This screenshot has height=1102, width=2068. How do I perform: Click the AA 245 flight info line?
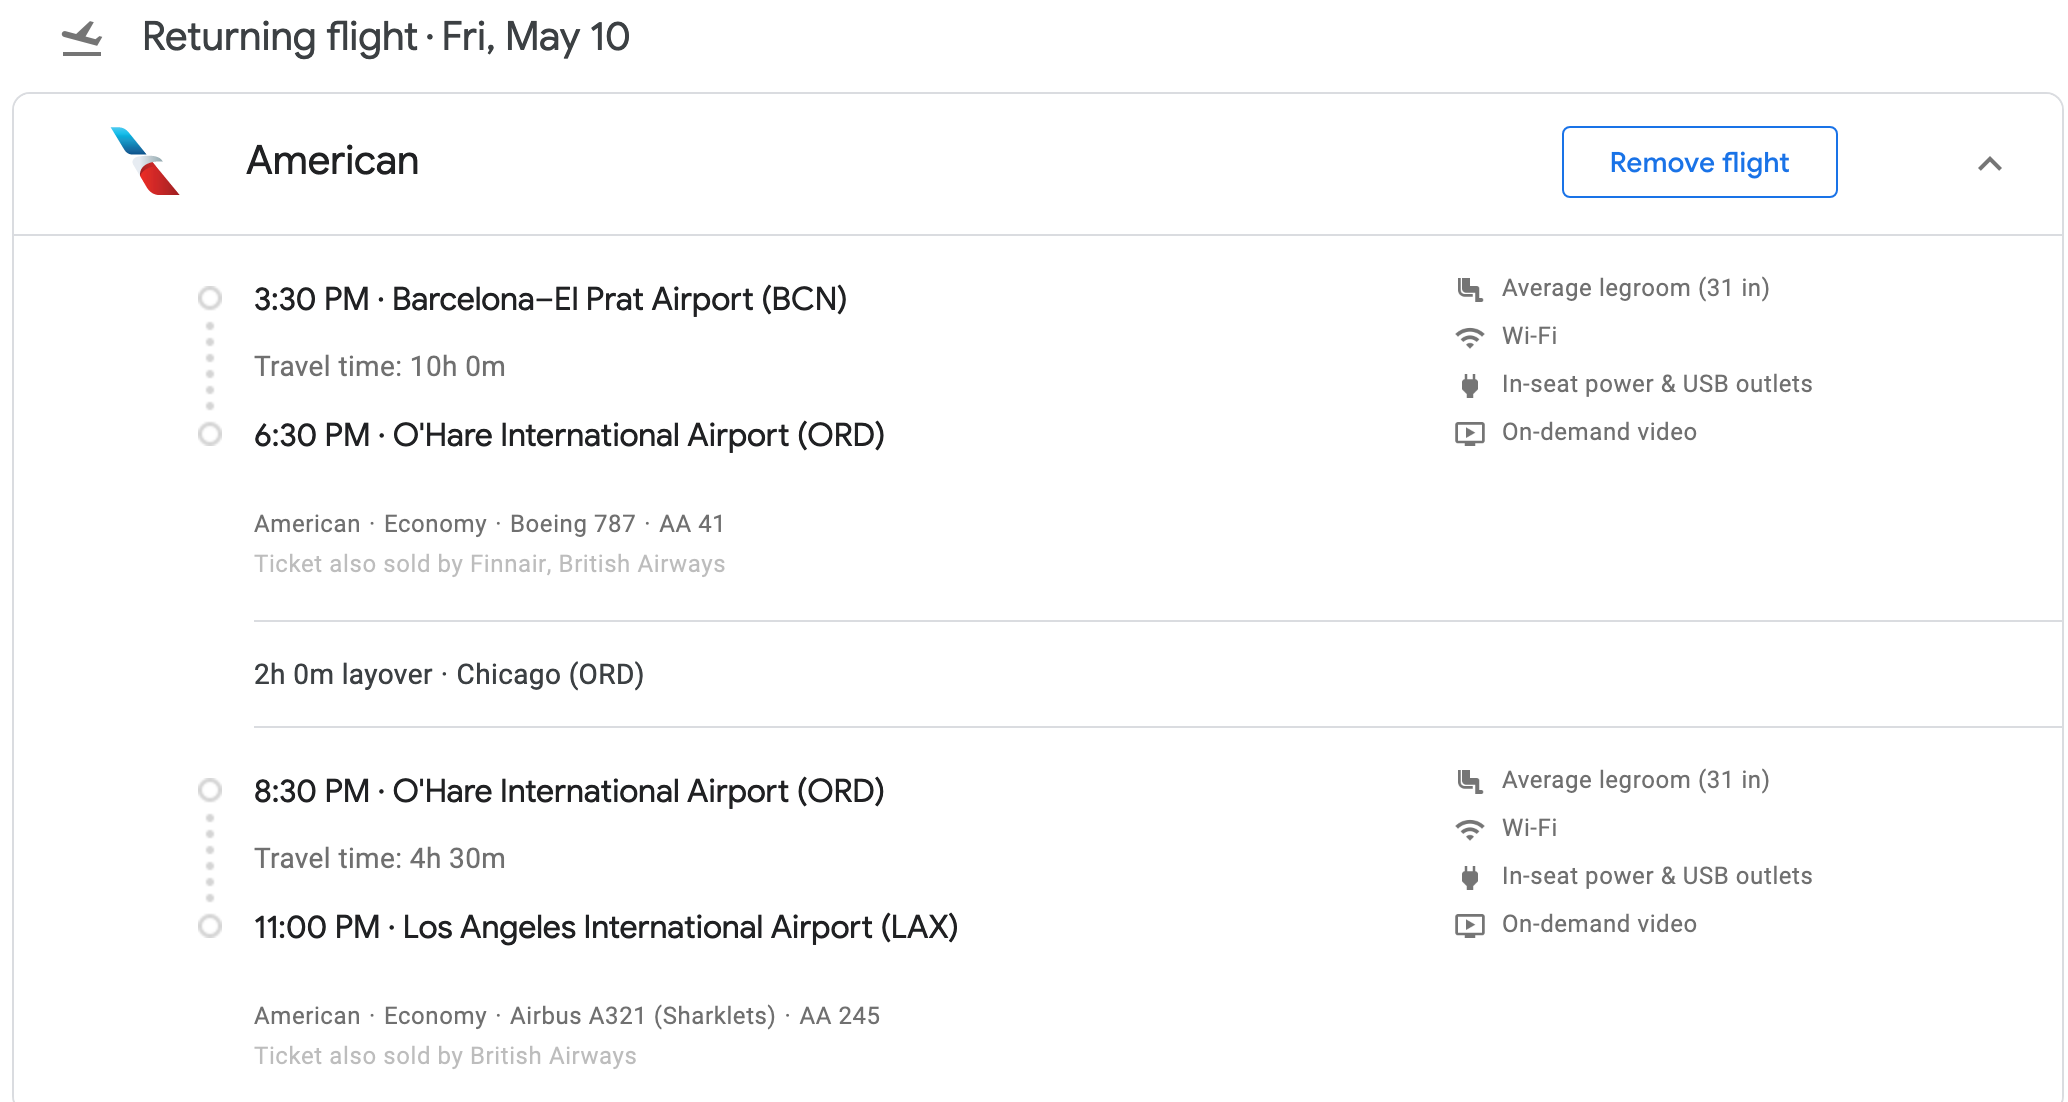567,1016
